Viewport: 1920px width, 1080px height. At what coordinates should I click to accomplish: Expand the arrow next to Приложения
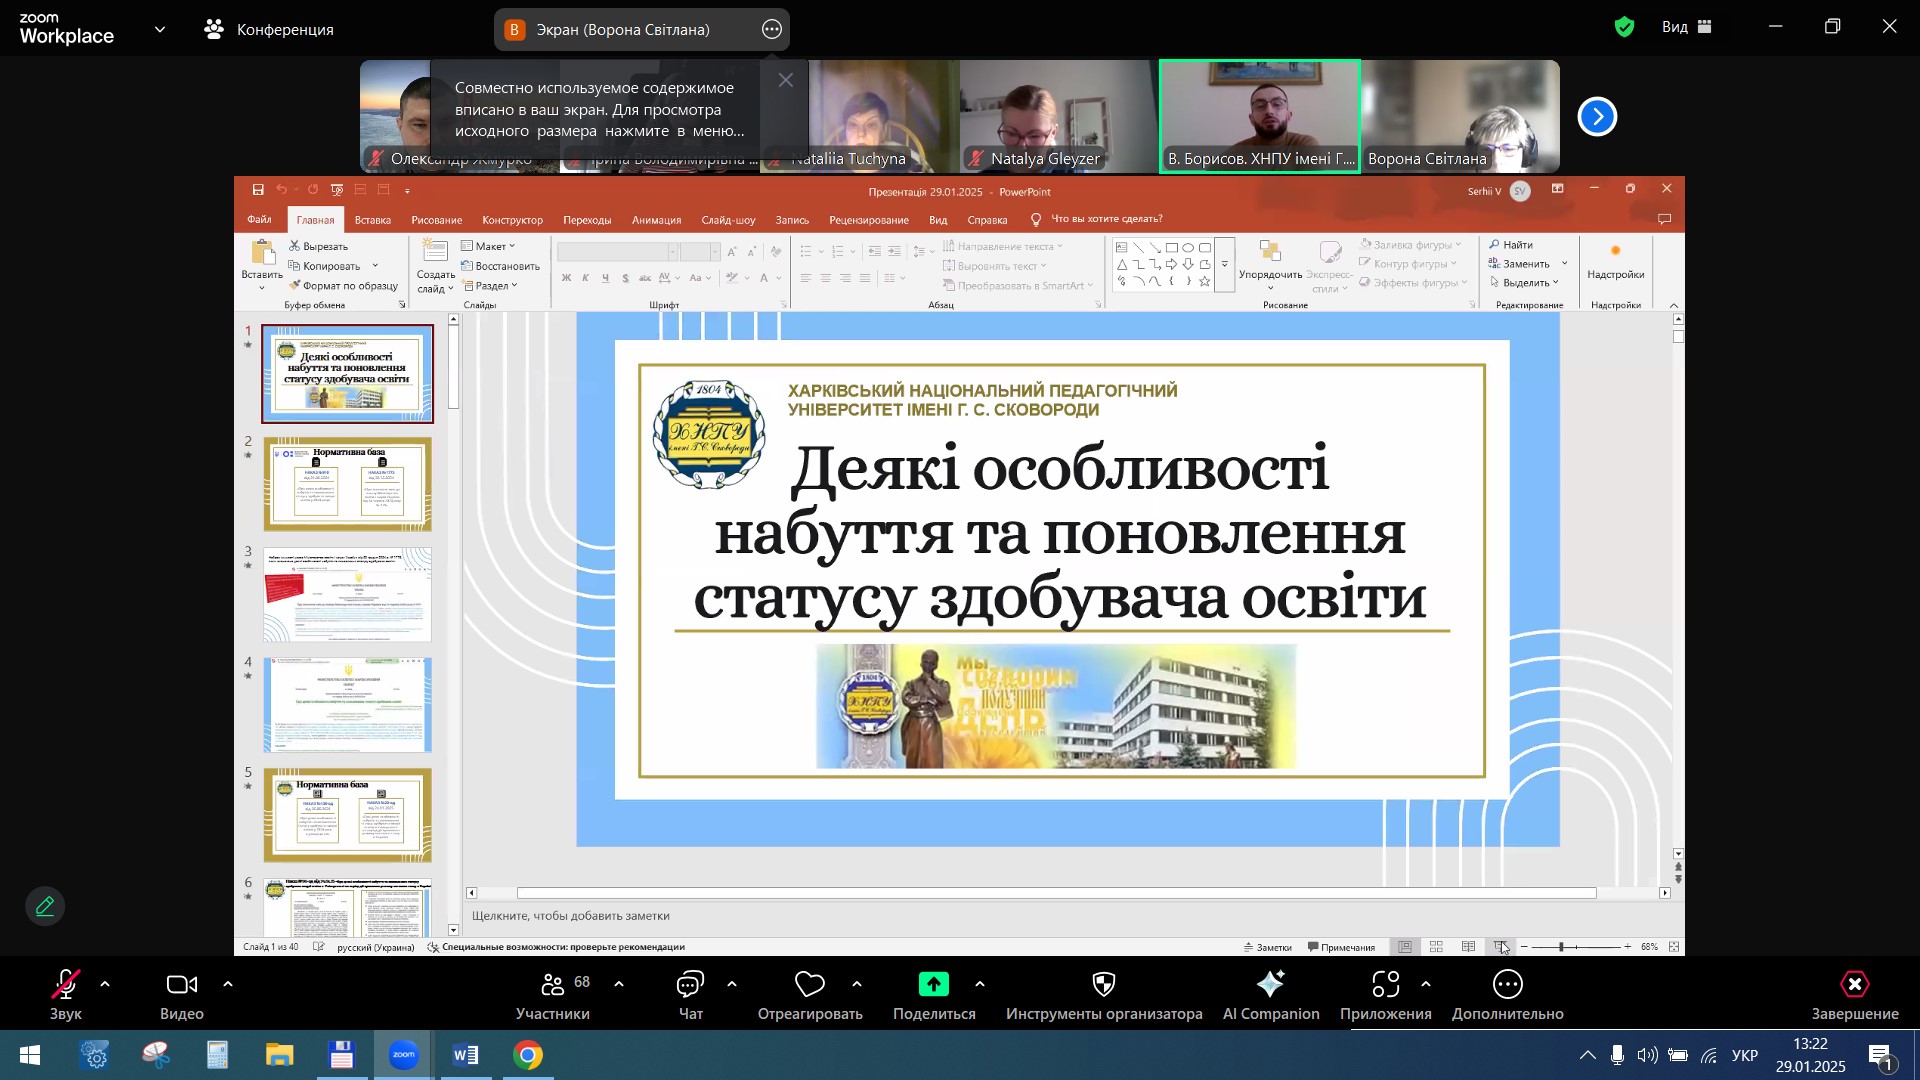point(1426,985)
